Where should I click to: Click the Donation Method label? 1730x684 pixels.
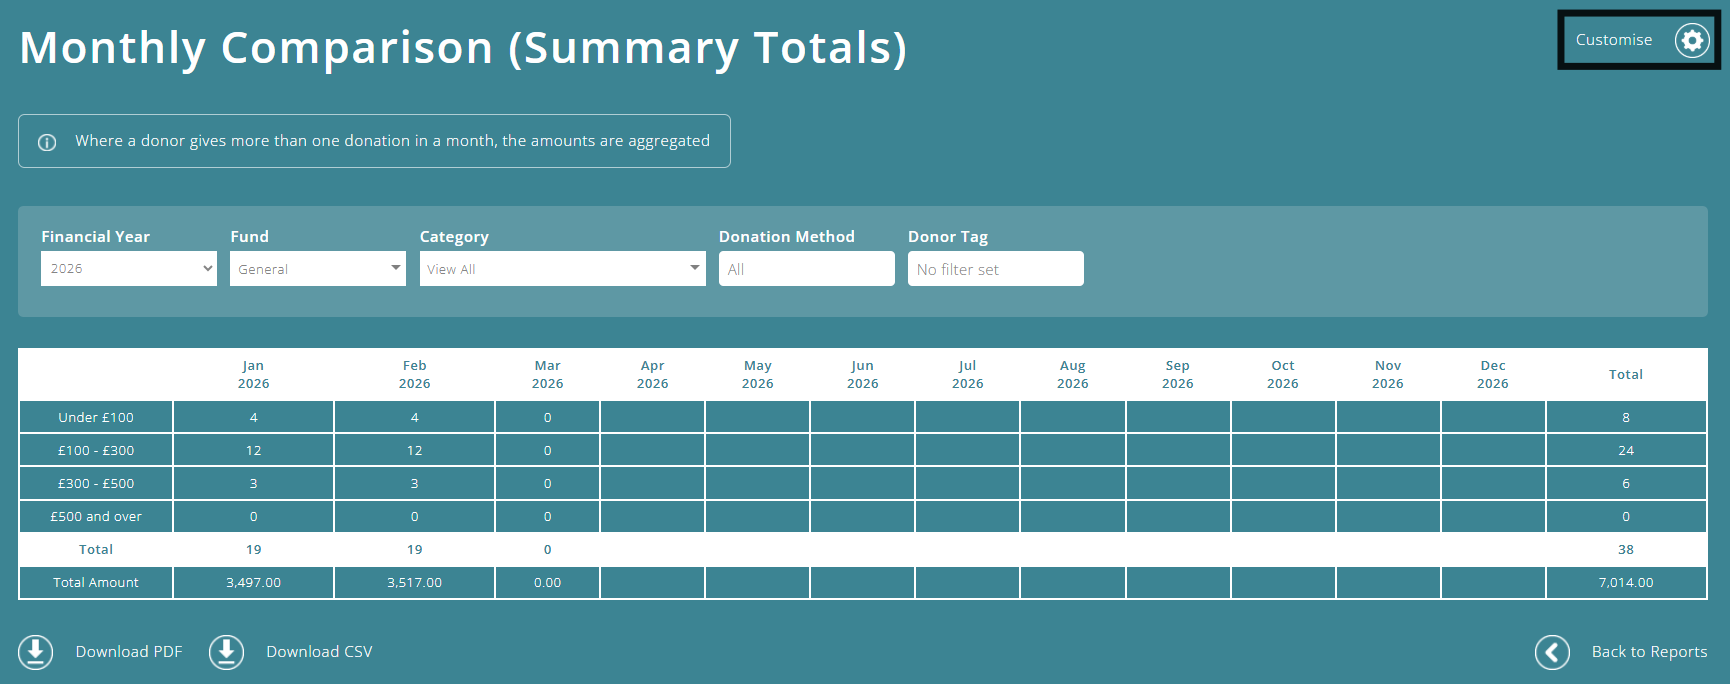(787, 237)
